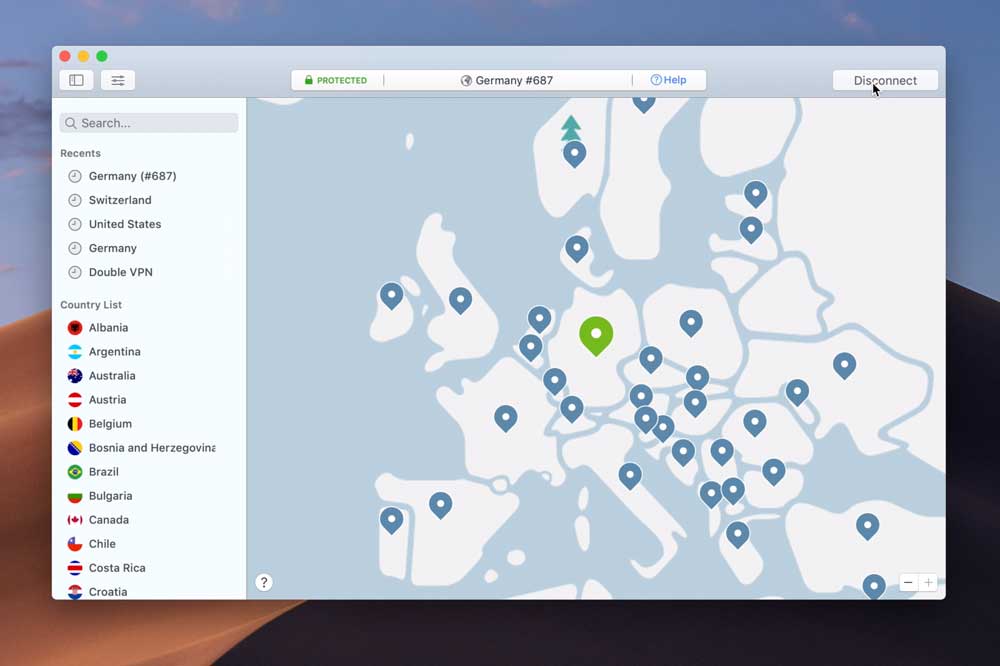The image size is (1000, 666).
Task: Click the Canada flag icon
Action: [75, 520]
